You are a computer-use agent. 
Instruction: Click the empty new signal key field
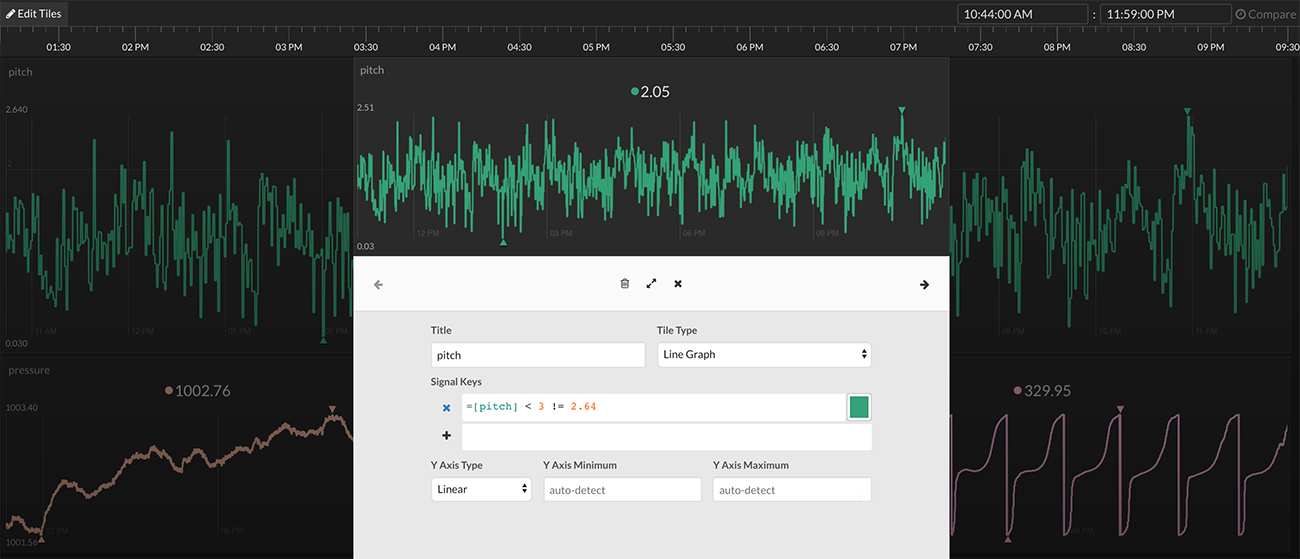666,437
